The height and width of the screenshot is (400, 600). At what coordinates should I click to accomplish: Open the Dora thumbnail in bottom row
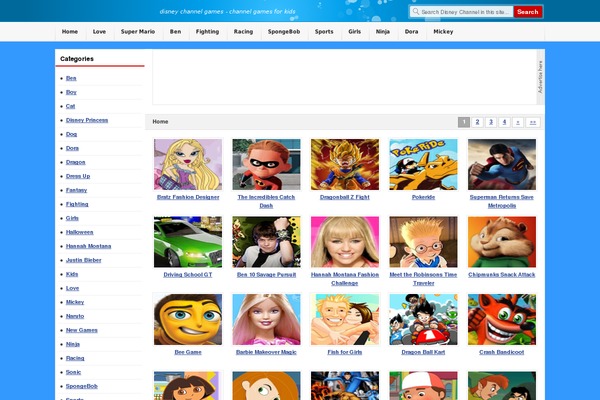point(188,386)
